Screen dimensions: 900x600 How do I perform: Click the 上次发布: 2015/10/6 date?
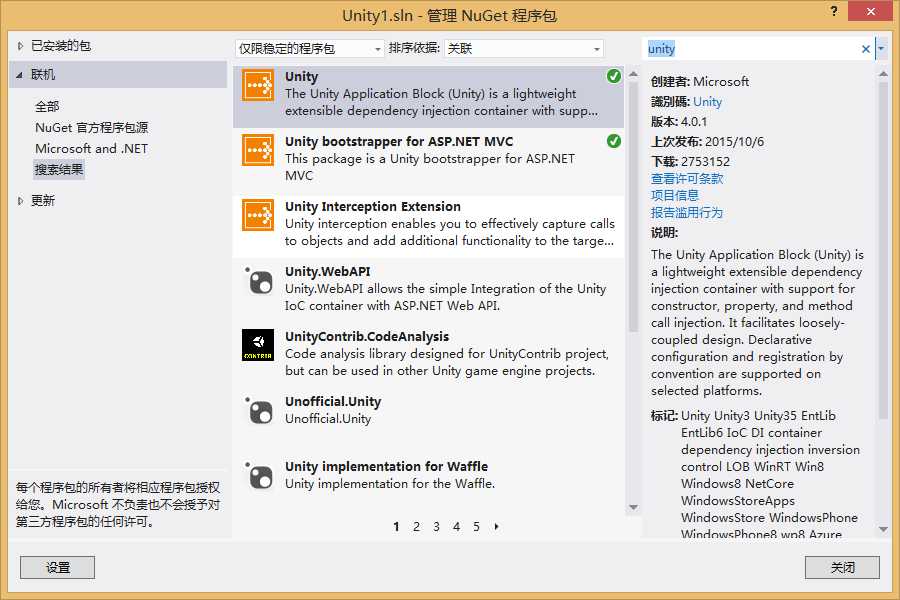(x=707, y=142)
